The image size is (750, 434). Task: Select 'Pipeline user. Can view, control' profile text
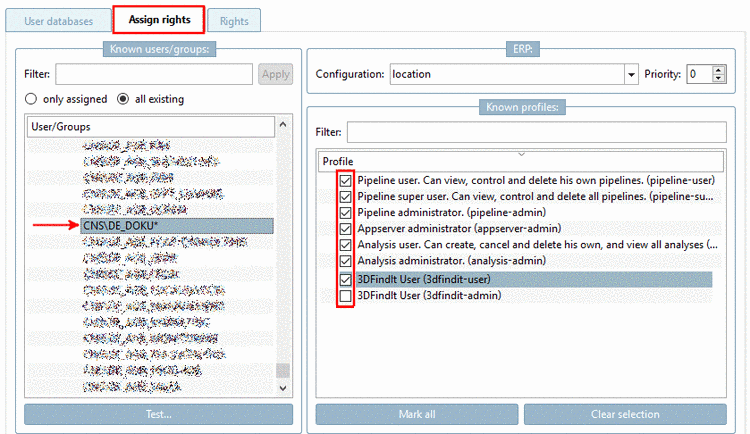[x=536, y=180]
